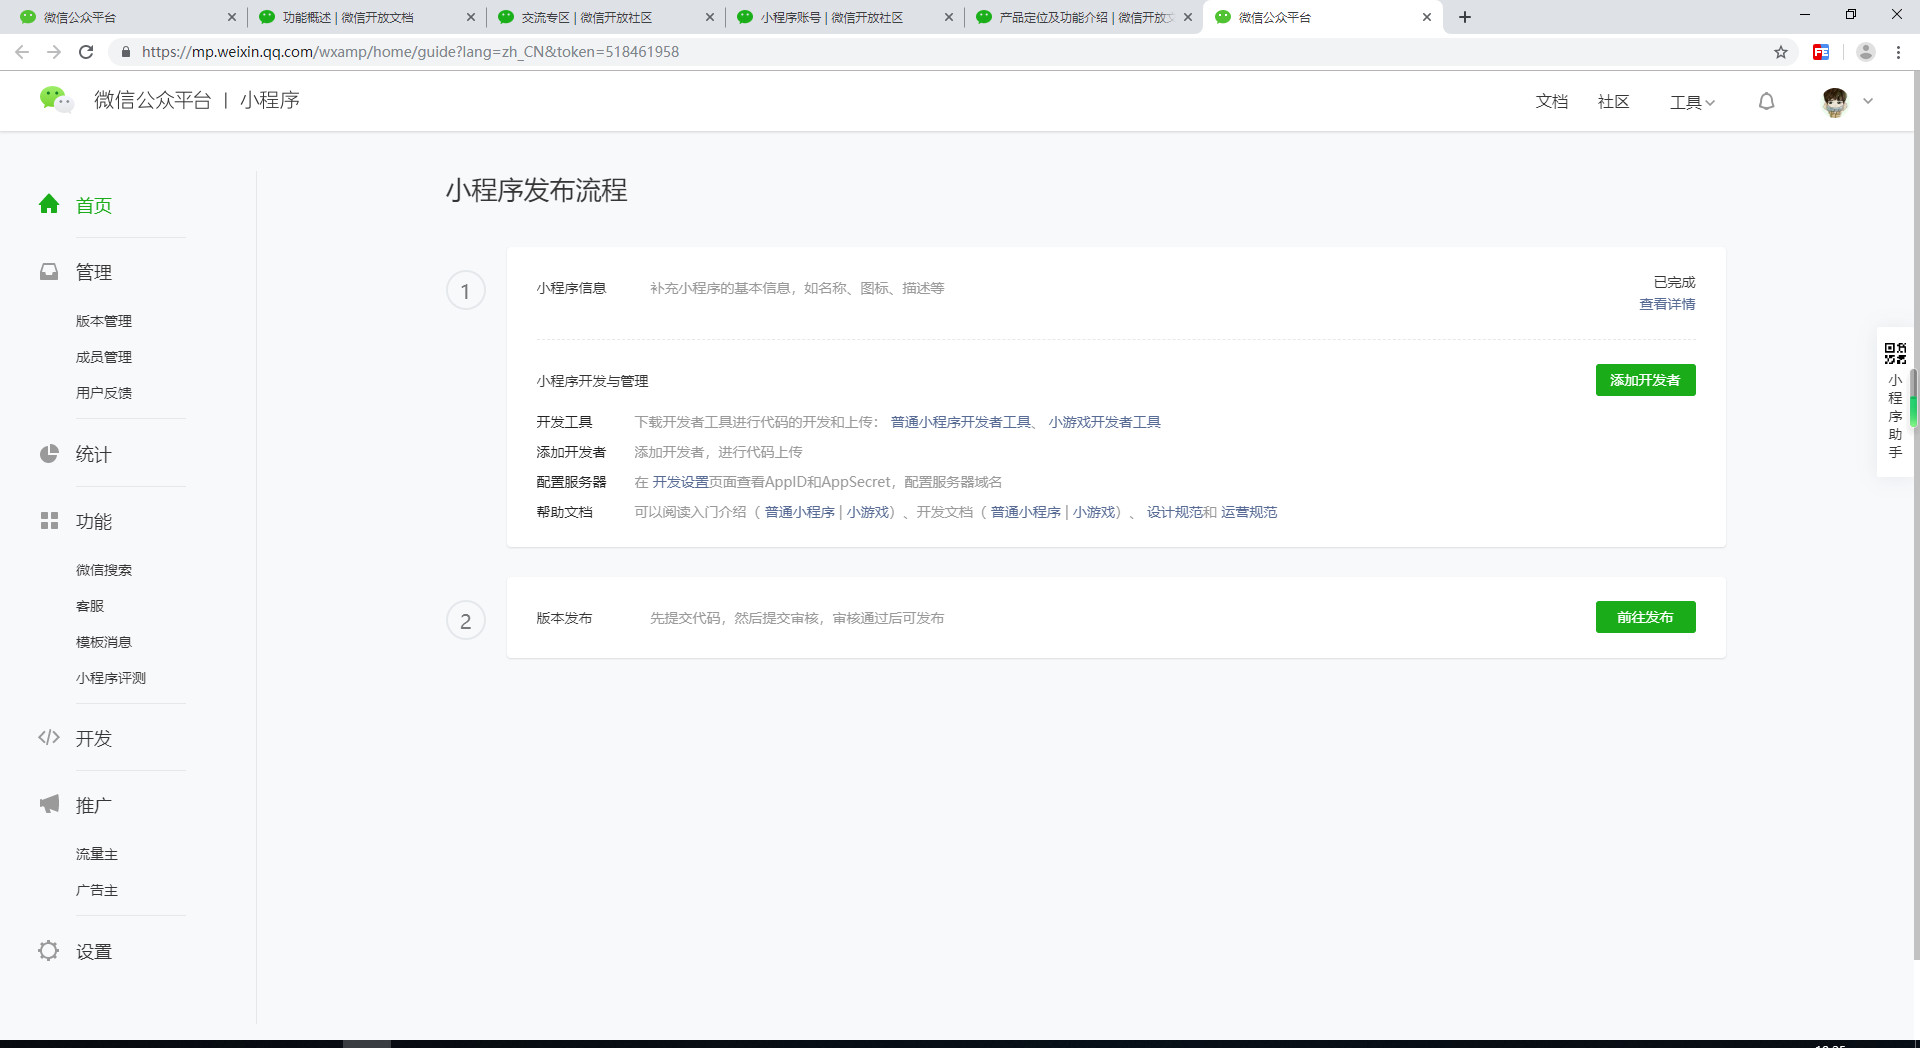Open 文档 in the top navigation
Viewport: 1920px width, 1048px height.
[1552, 101]
